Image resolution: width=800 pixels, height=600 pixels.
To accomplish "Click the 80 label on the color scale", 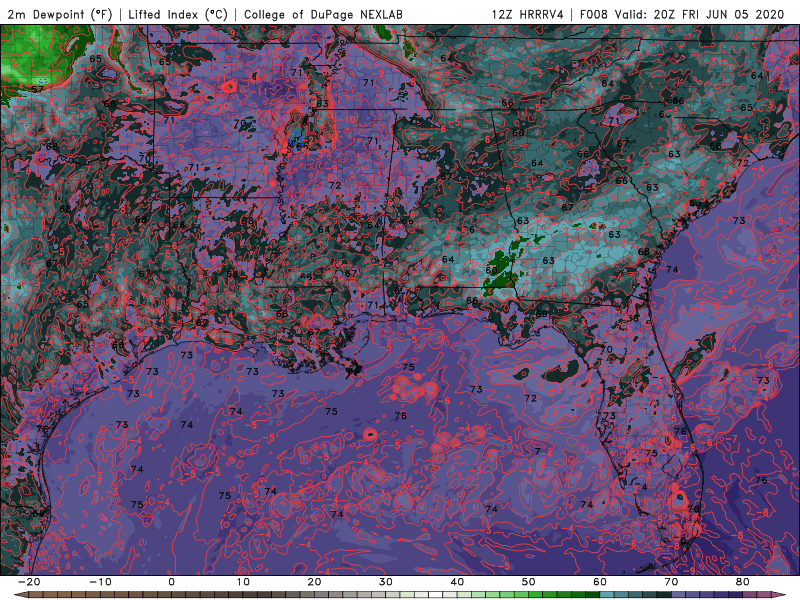I will coord(743,582).
